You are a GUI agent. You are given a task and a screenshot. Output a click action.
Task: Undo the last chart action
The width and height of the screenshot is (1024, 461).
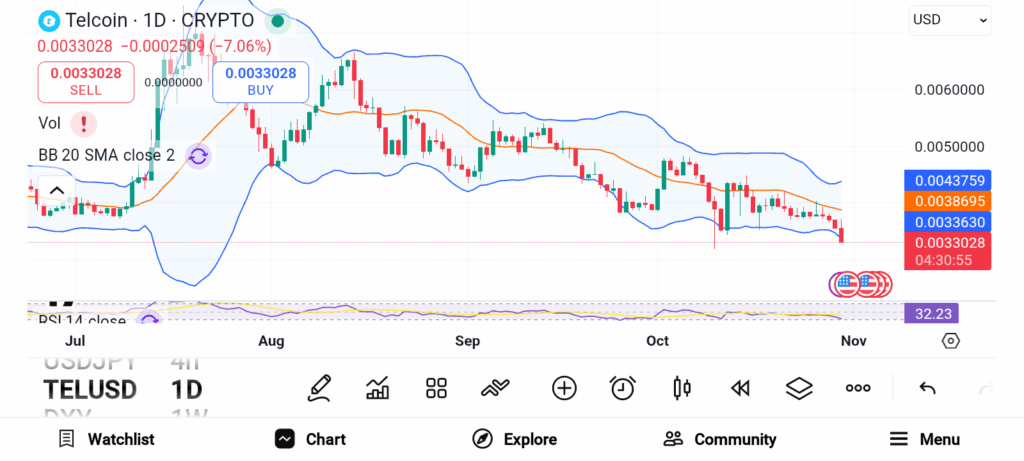pos(927,388)
